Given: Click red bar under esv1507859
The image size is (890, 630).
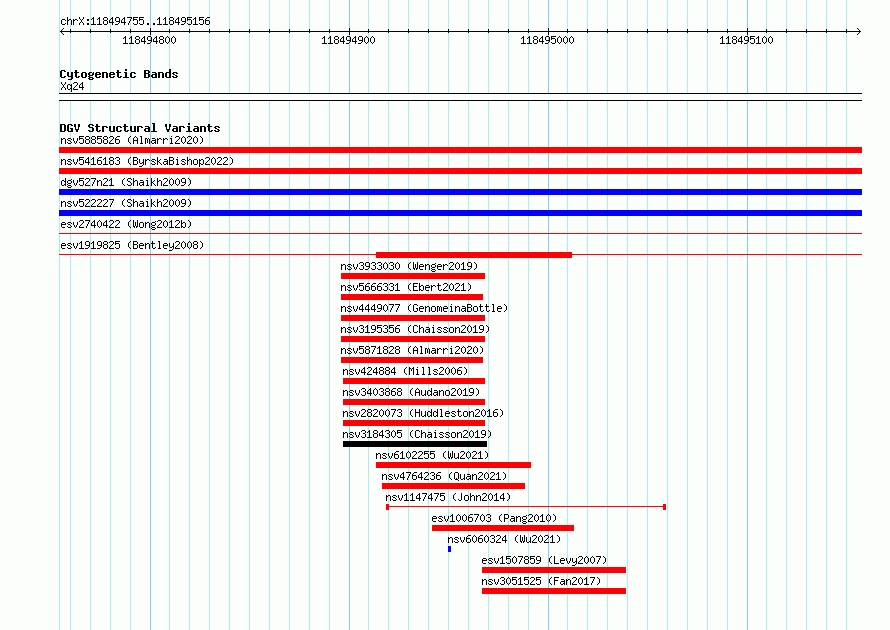Looking at the screenshot, I should (x=554, y=570).
